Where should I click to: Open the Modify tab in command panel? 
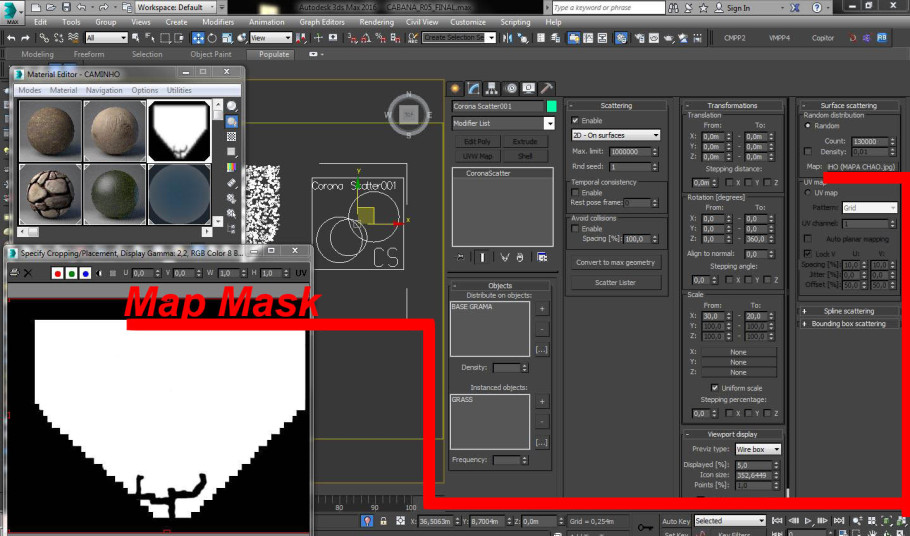474,88
